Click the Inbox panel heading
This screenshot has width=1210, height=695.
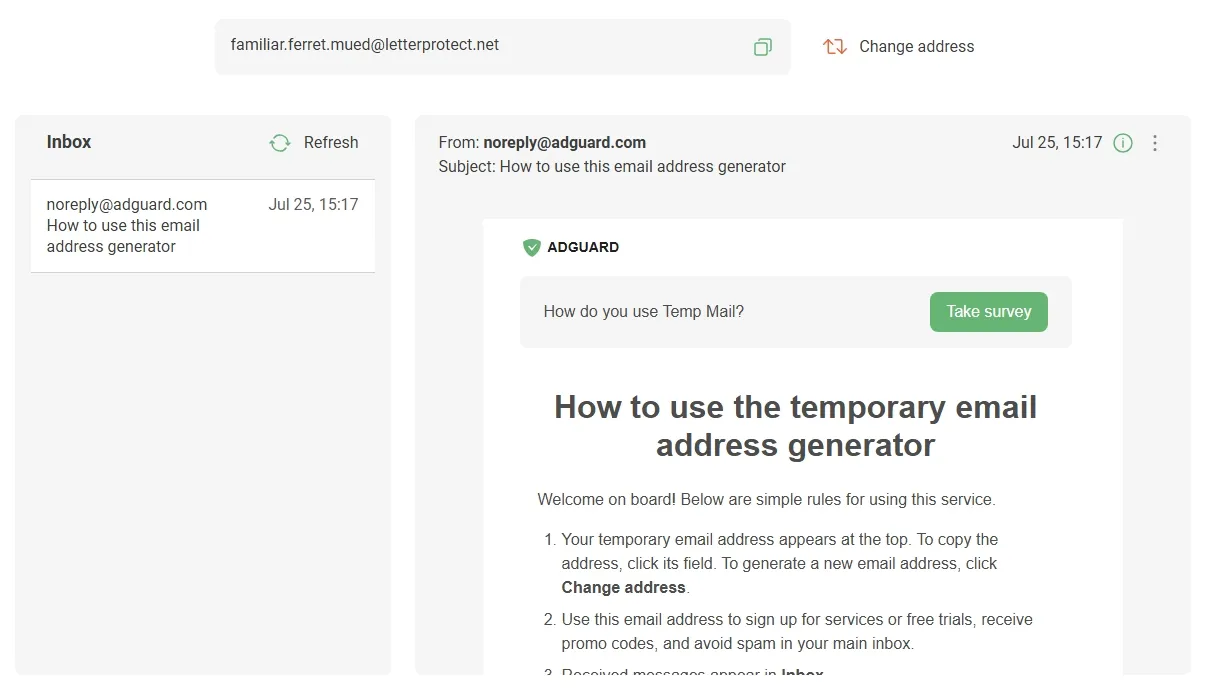69,142
